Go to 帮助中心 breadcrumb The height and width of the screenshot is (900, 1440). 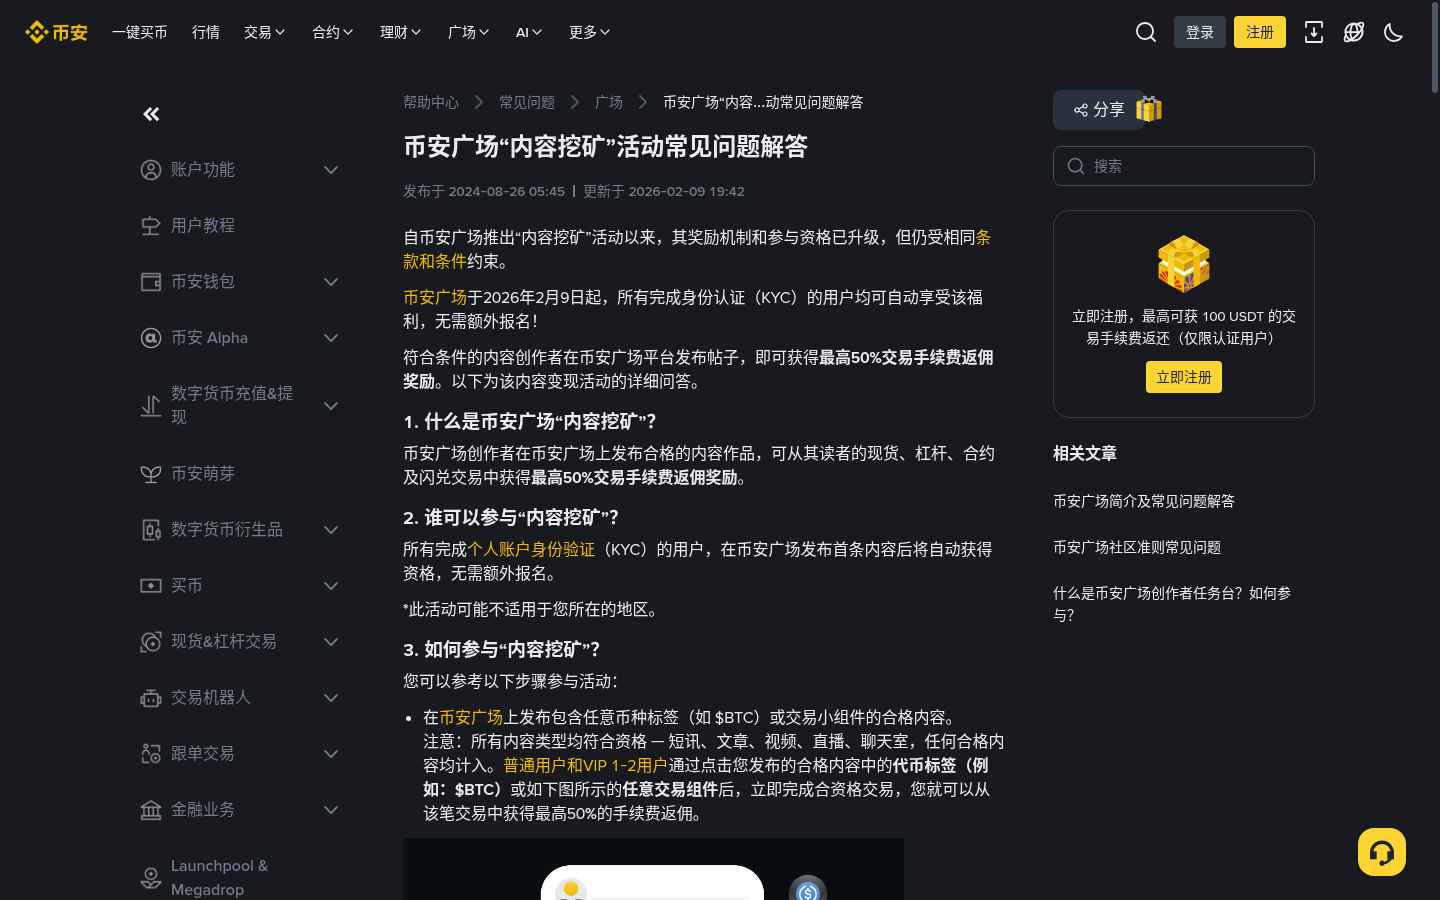click(431, 102)
